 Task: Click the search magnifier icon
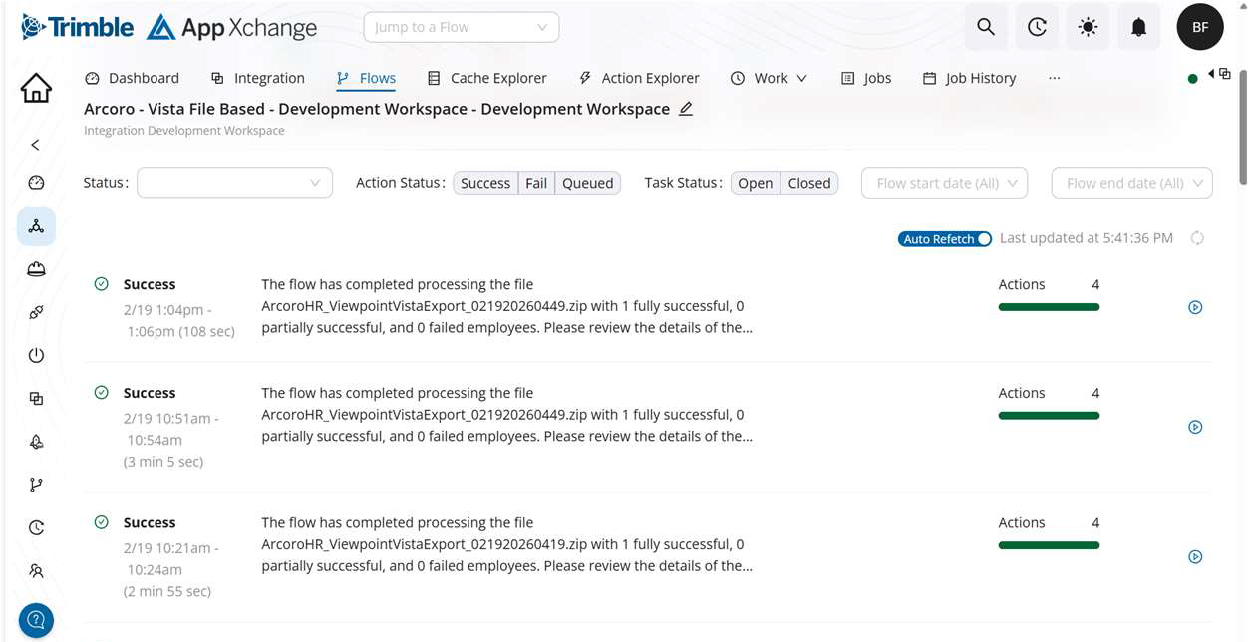986,27
